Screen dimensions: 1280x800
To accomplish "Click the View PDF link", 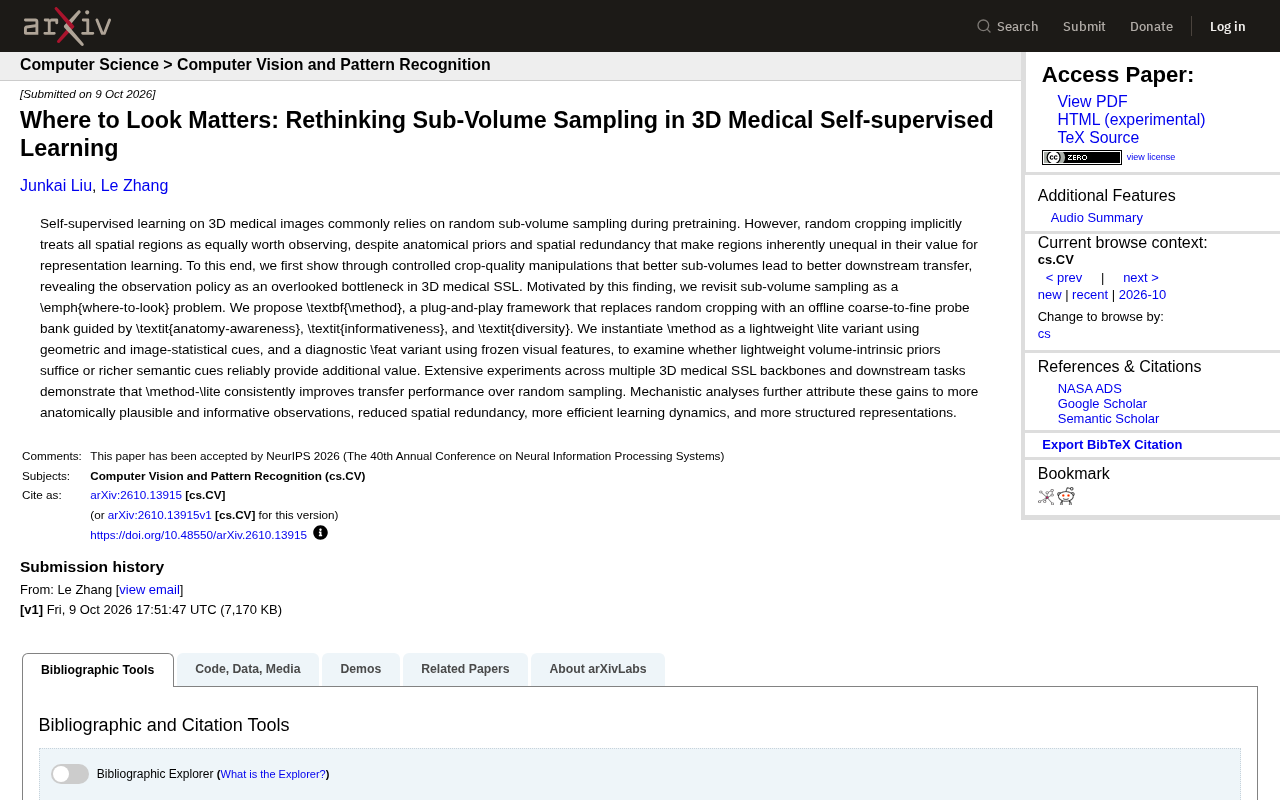I will tap(1092, 102).
